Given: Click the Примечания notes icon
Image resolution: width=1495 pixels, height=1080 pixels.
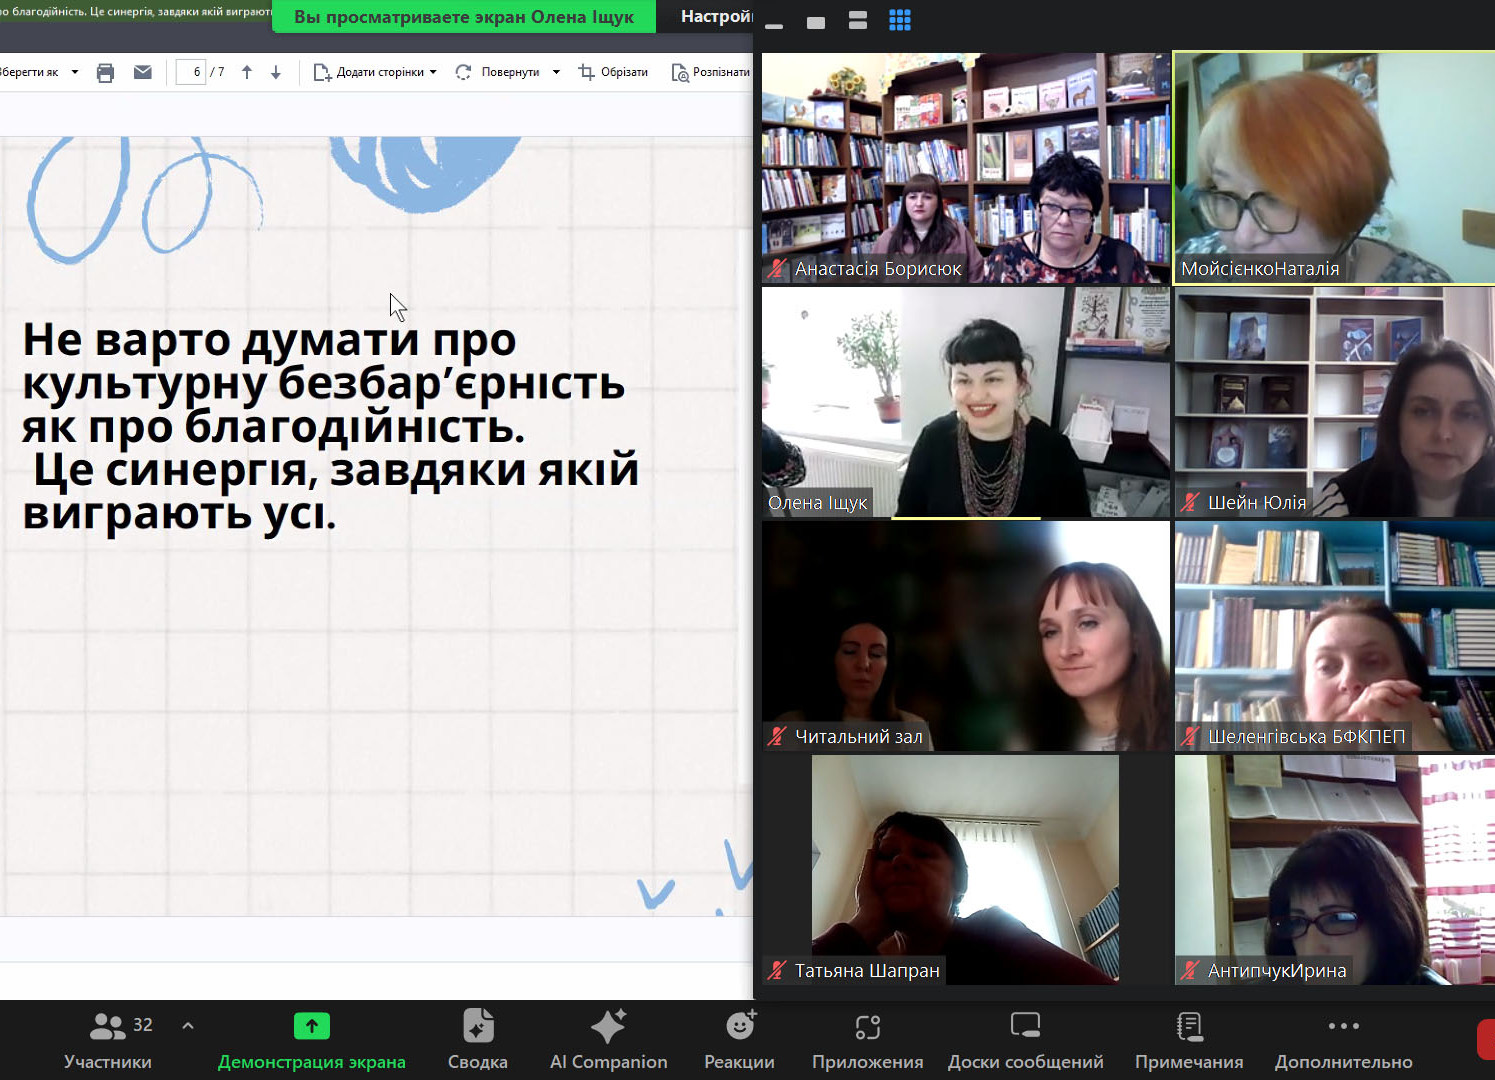Looking at the screenshot, I should 1189,1026.
